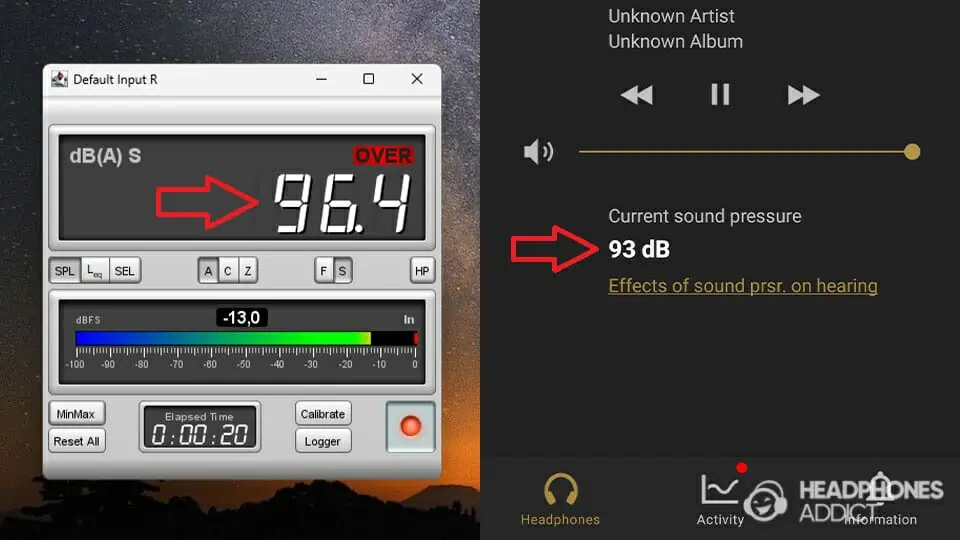This screenshot has height=540, width=960.
Task: Click the Unknown Artist text
Action: click(x=671, y=16)
